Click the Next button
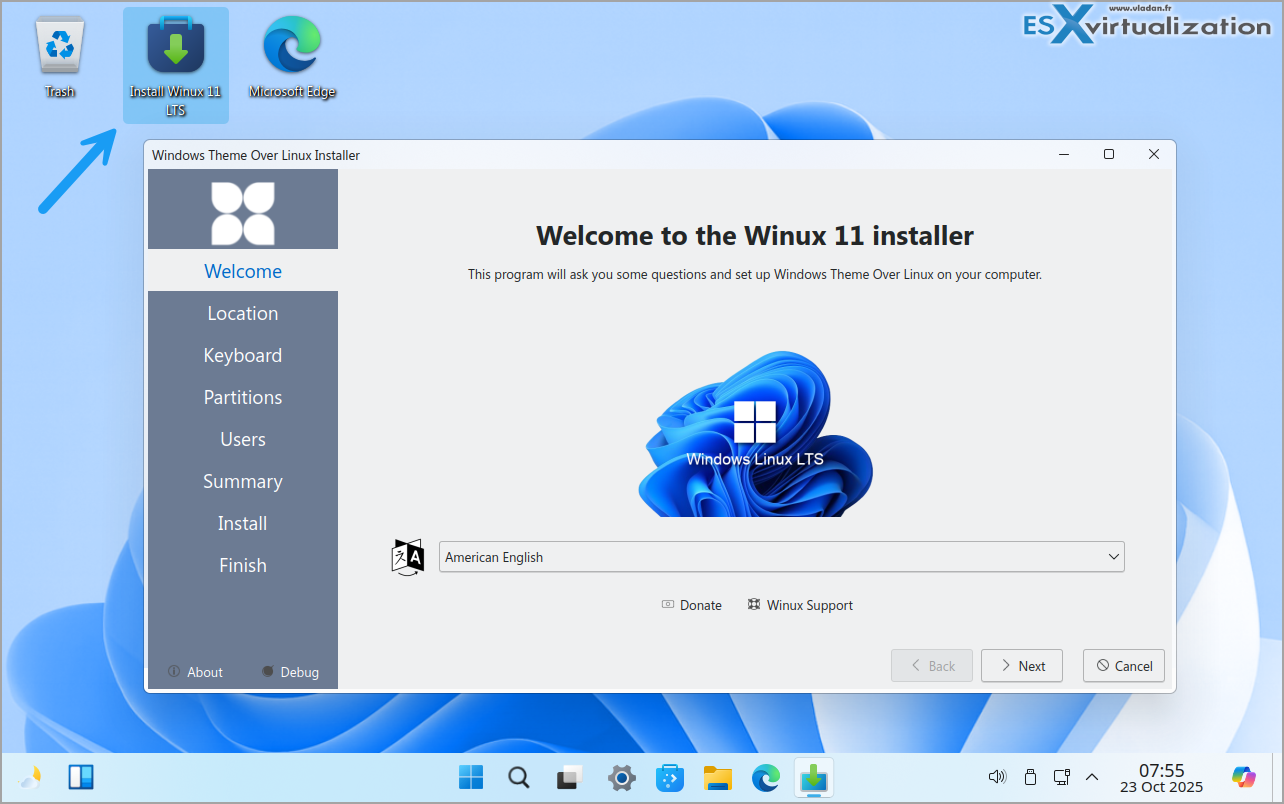The image size is (1284, 804). (1021, 666)
